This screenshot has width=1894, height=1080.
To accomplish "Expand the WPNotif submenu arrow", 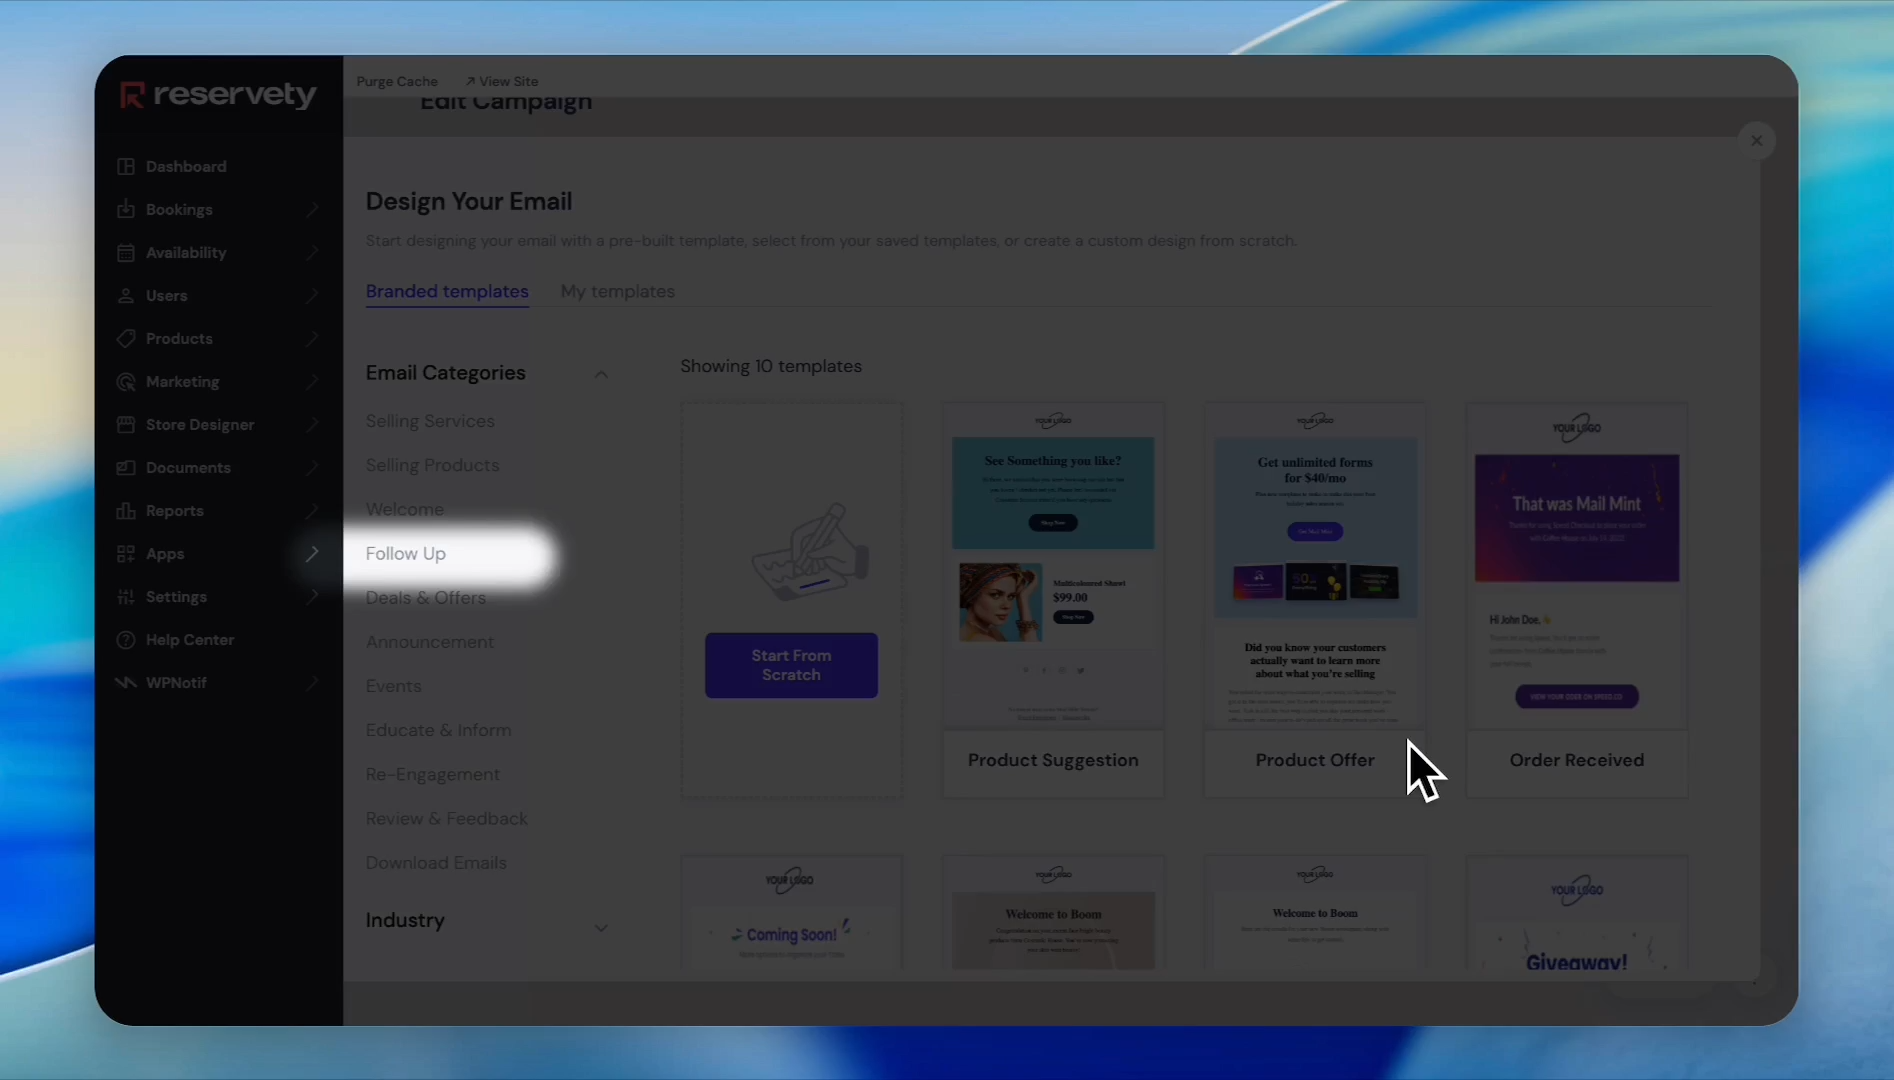I will pos(312,682).
